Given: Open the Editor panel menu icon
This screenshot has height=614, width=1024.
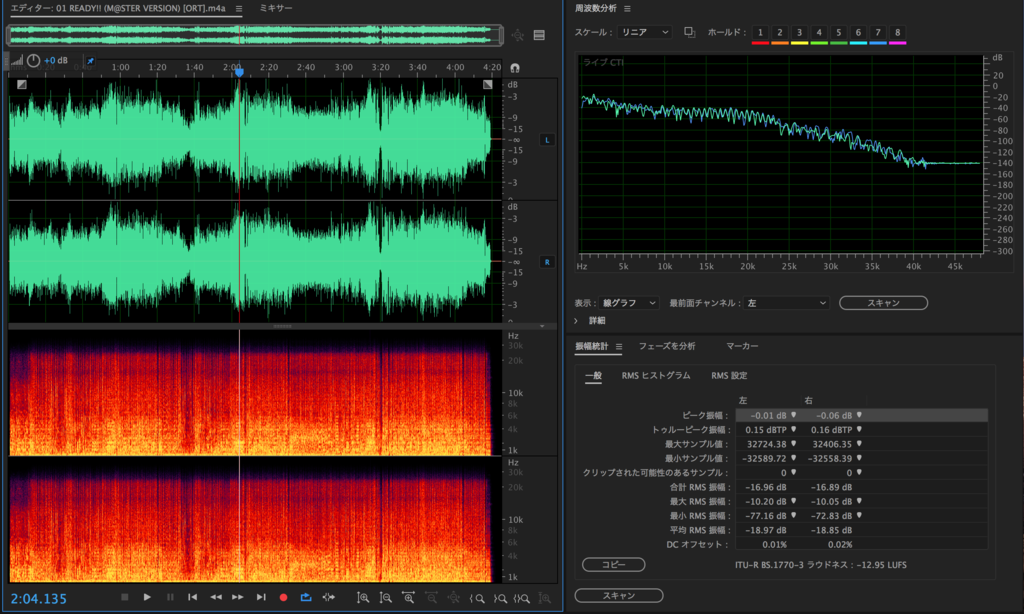Looking at the screenshot, I should pos(238,8).
